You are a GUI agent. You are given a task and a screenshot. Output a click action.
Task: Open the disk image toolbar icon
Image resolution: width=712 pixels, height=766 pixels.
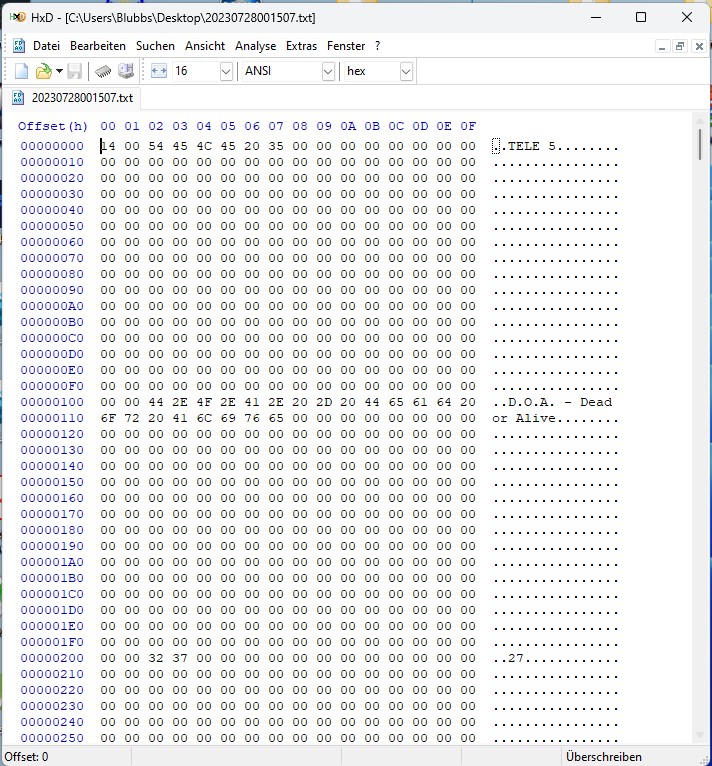click(126, 71)
